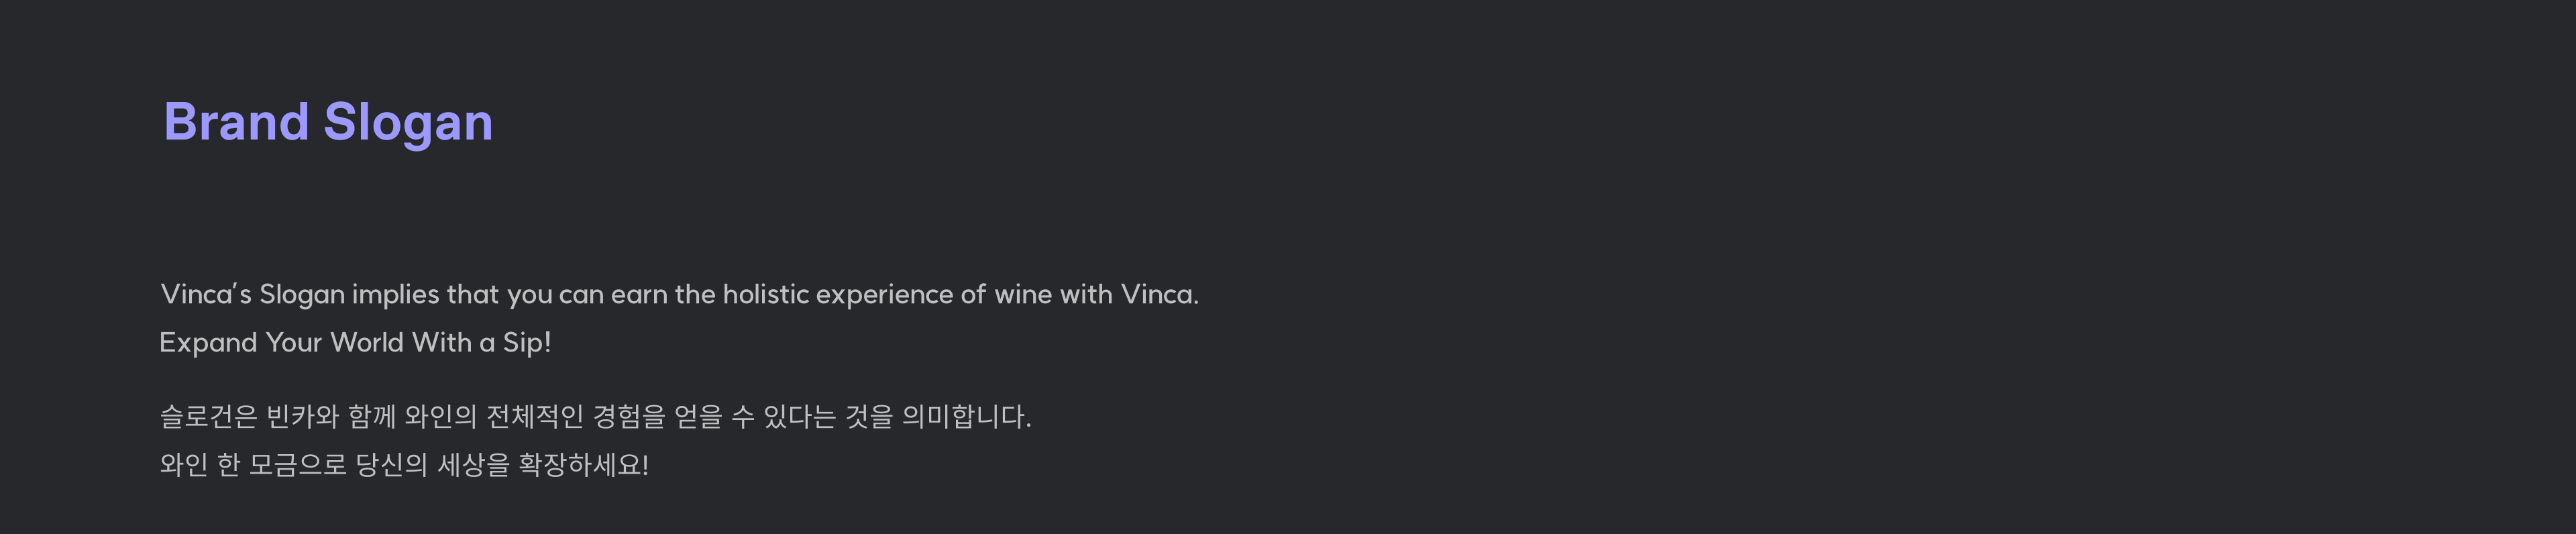Click the Korean word 슬로건은

[x=209, y=416]
